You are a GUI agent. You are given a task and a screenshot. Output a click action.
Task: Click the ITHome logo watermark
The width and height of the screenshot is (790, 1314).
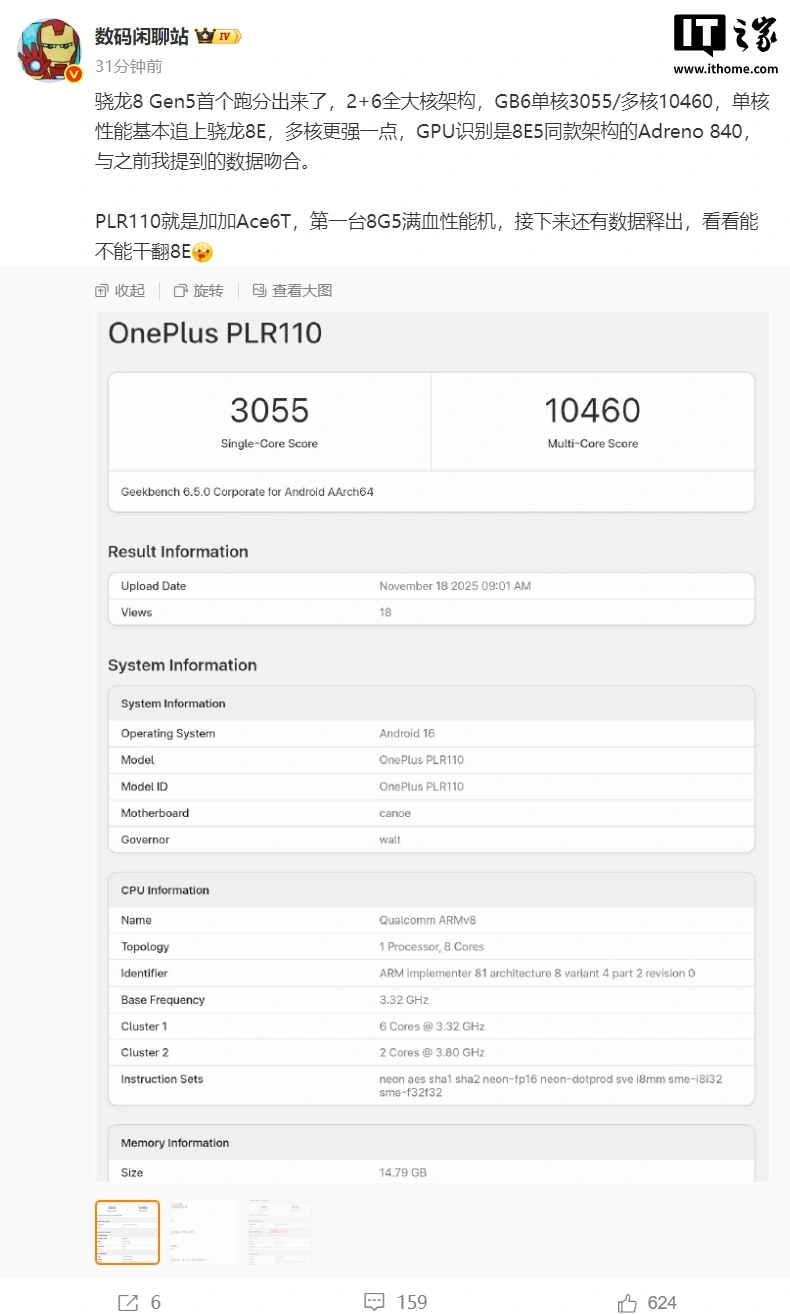click(x=725, y=35)
